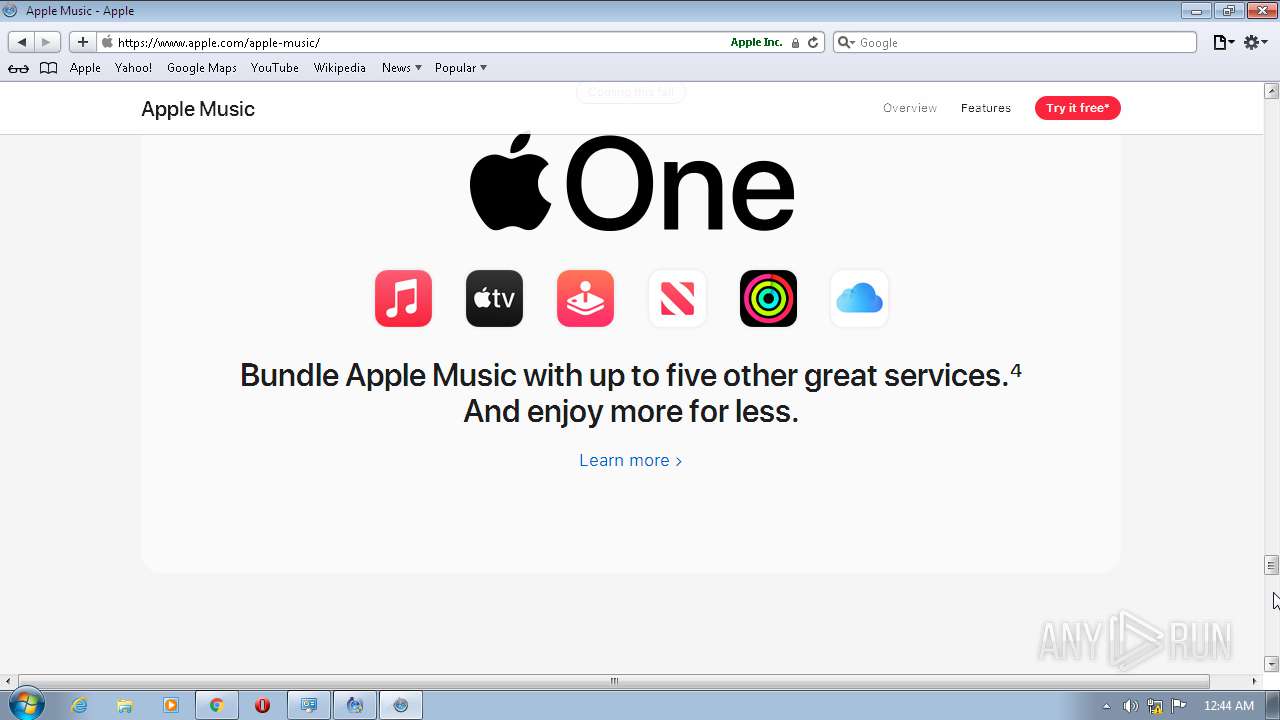Viewport: 1280px width, 720px height.
Task: Switch to Google Chrome in taskbar
Action: [216, 705]
